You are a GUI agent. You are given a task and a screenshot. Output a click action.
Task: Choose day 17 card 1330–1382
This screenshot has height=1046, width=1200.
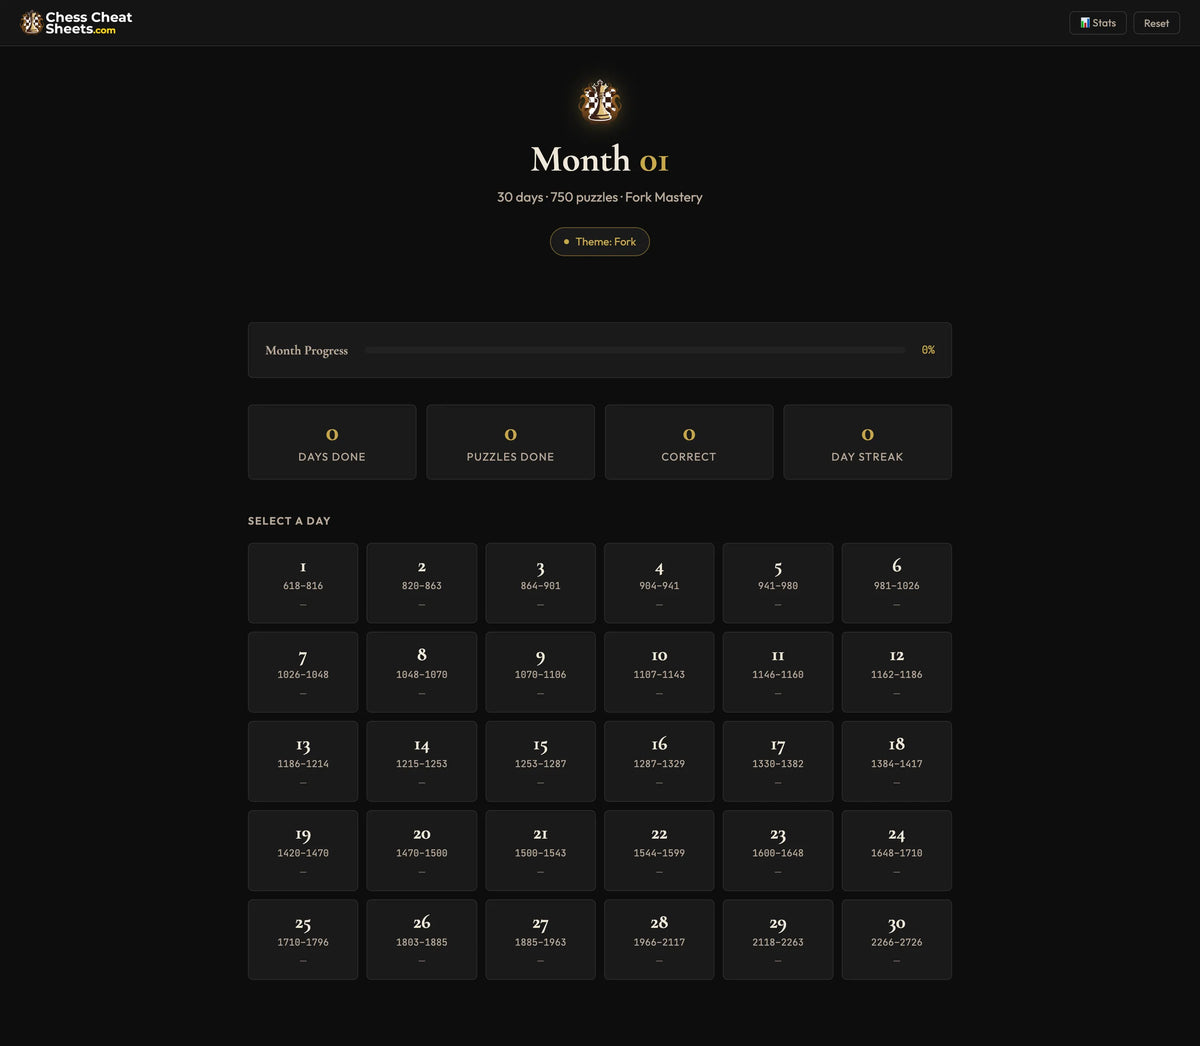[778, 761]
